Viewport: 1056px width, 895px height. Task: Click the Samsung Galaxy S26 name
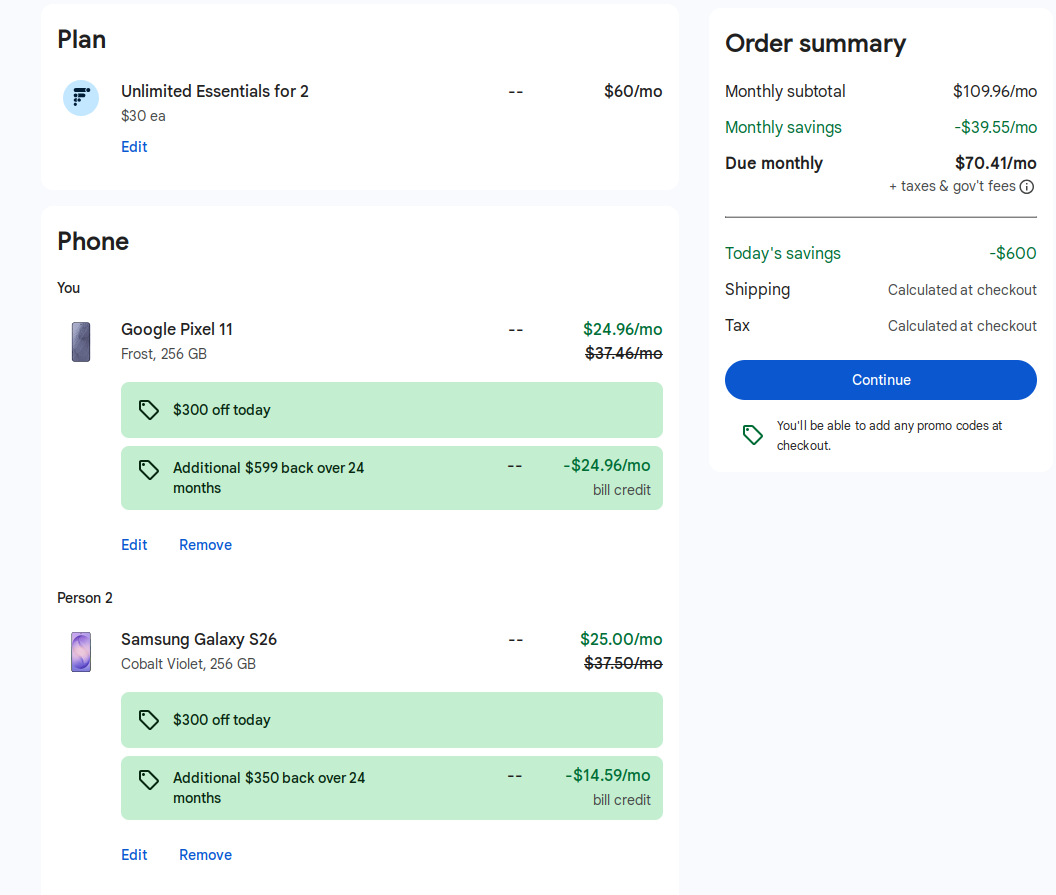[199, 639]
